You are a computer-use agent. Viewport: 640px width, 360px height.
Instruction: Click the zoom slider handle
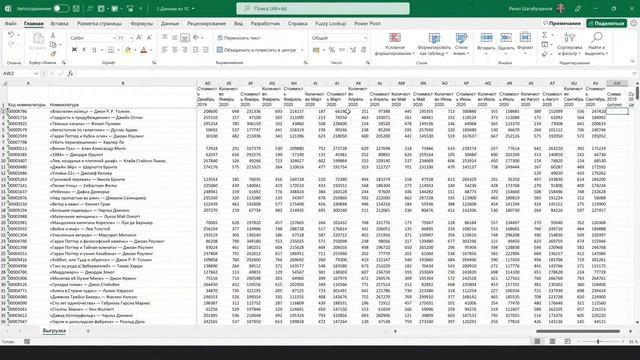coord(598,341)
